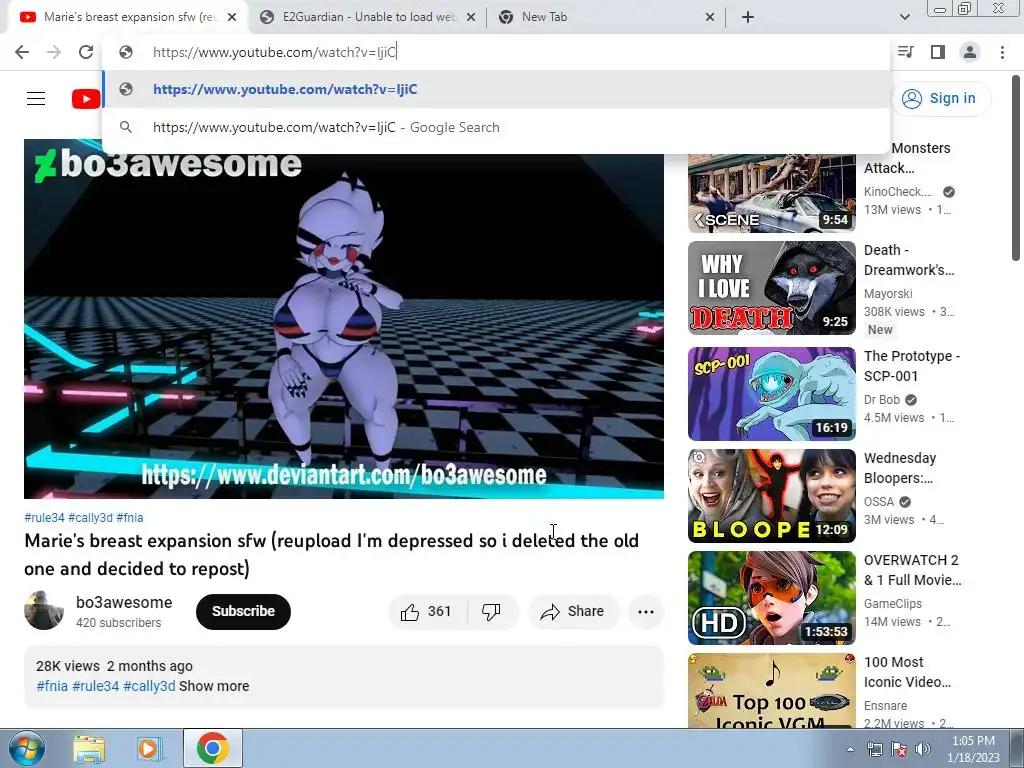Close the New Tab tab
Viewport: 1024px width, 768px height.
tap(710, 18)
